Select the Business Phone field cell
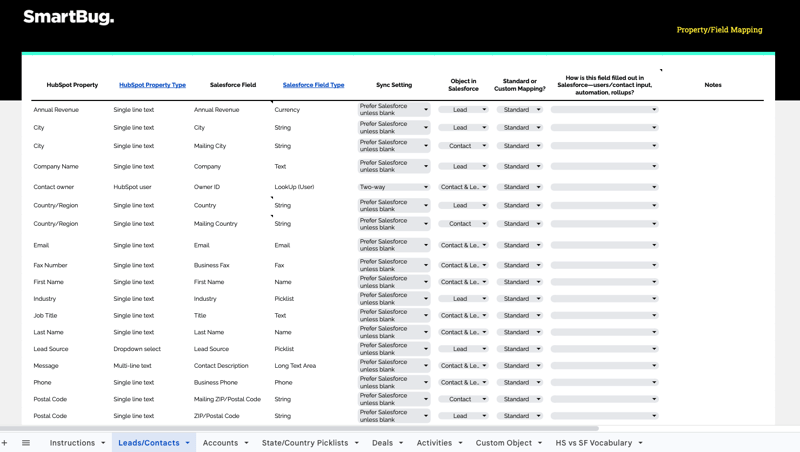The image size is (800, 452). pyautogui.click(x=216, y=383)
